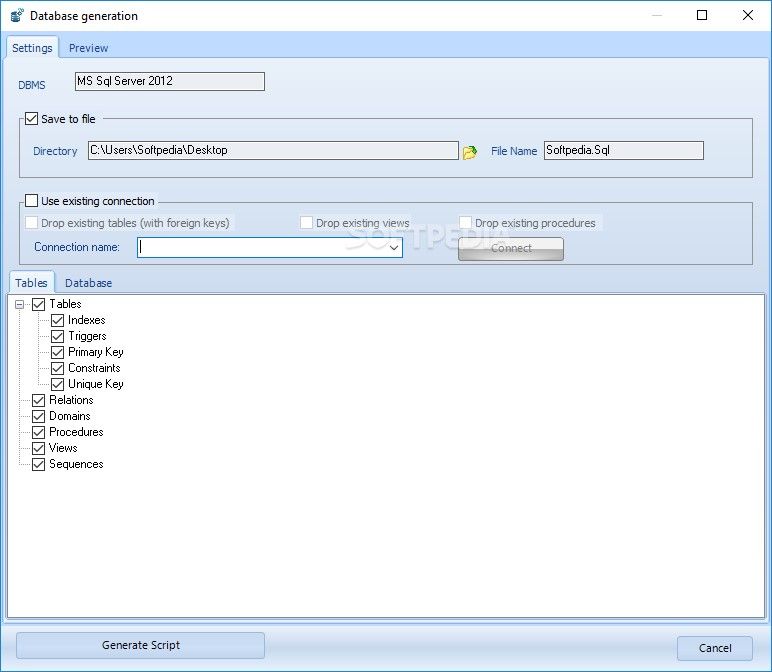Click the Directory path field
The width and height of the screenshot is (772, 672).
(x=273, y=150)
